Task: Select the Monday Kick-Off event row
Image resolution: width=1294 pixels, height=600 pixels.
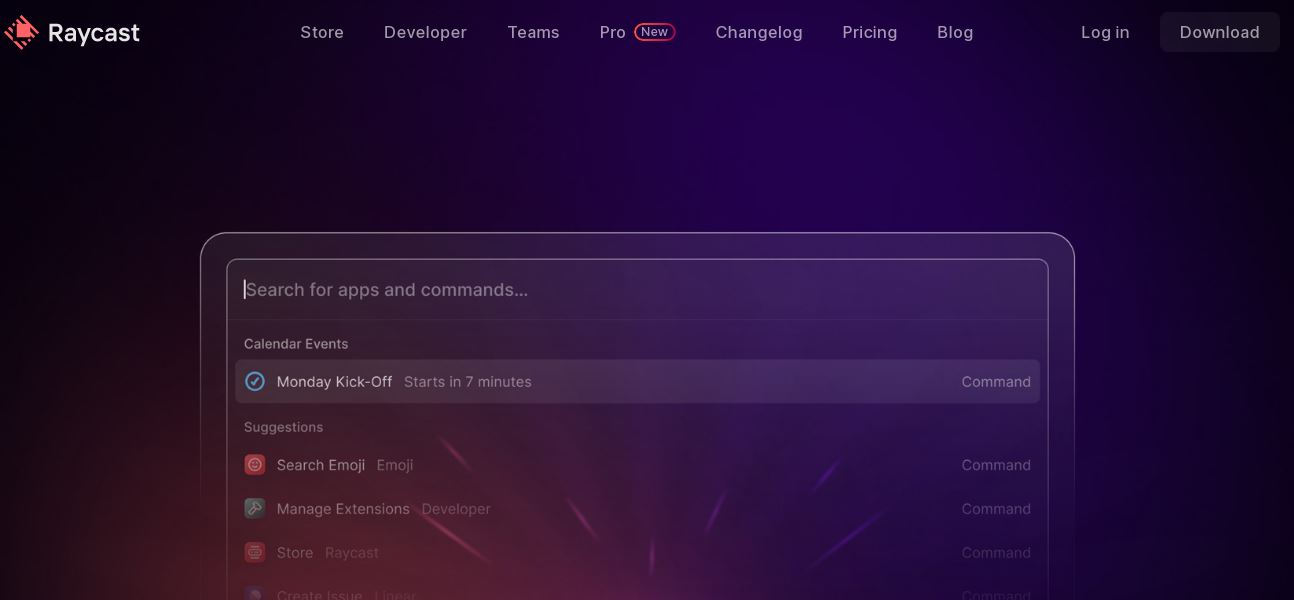Action: click(x=637, y=381)
